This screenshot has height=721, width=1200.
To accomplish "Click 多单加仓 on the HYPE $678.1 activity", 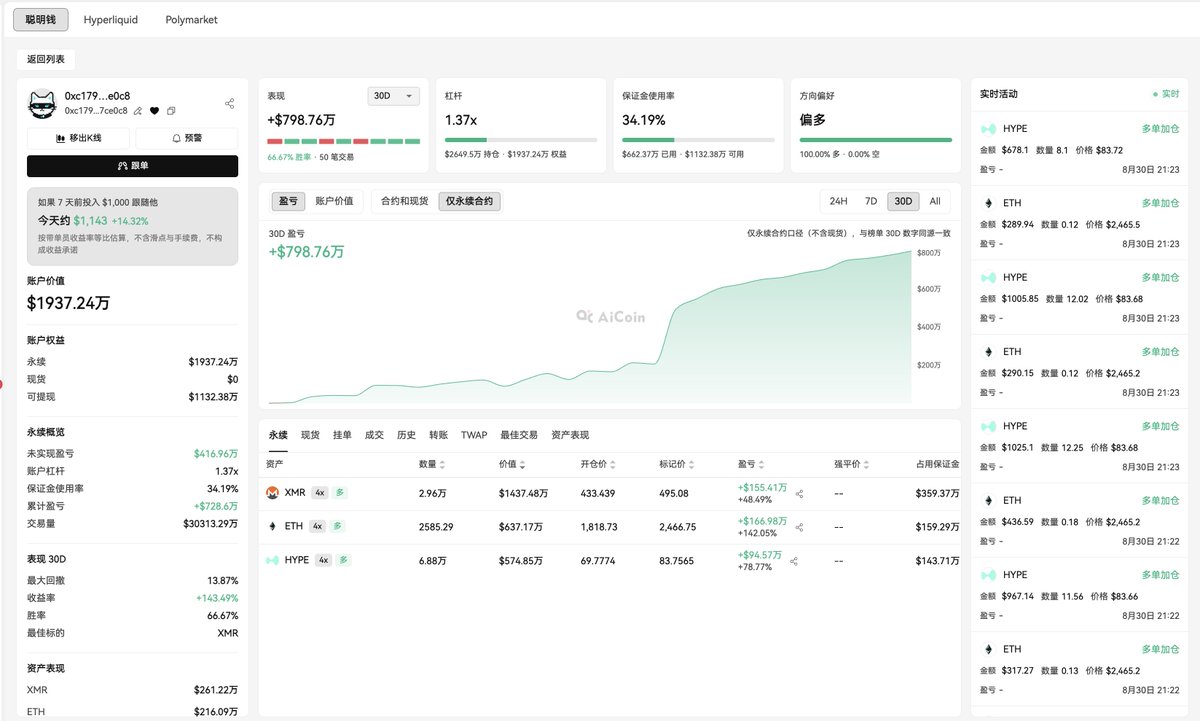I will click(x=1161, y=129).
